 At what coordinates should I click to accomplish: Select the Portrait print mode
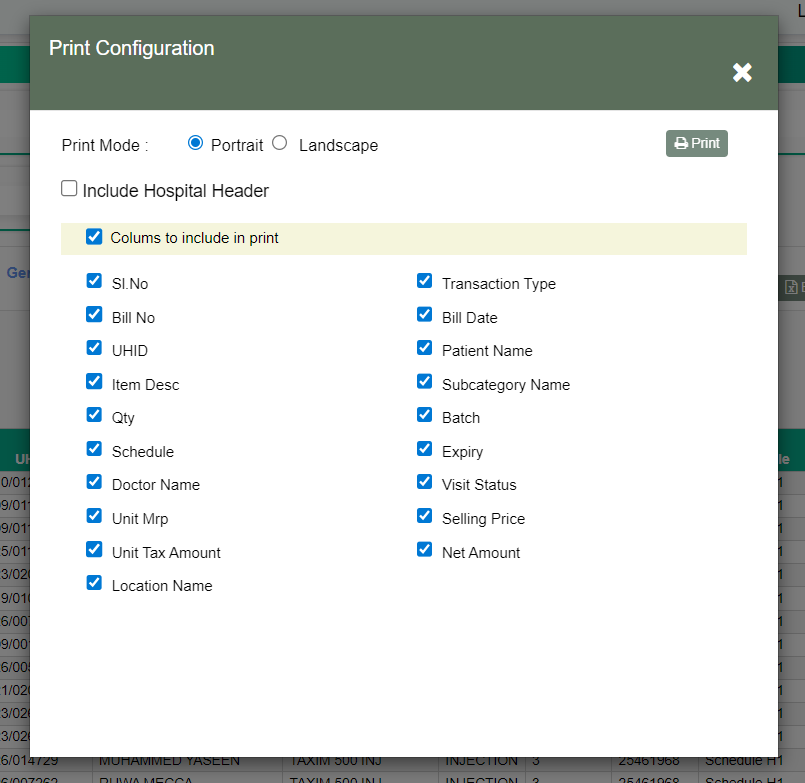click(196, 142)
